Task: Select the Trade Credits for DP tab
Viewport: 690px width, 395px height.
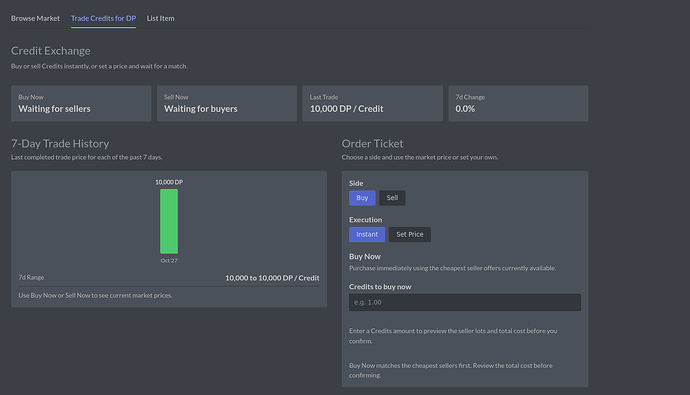Action: pos(103,18)
